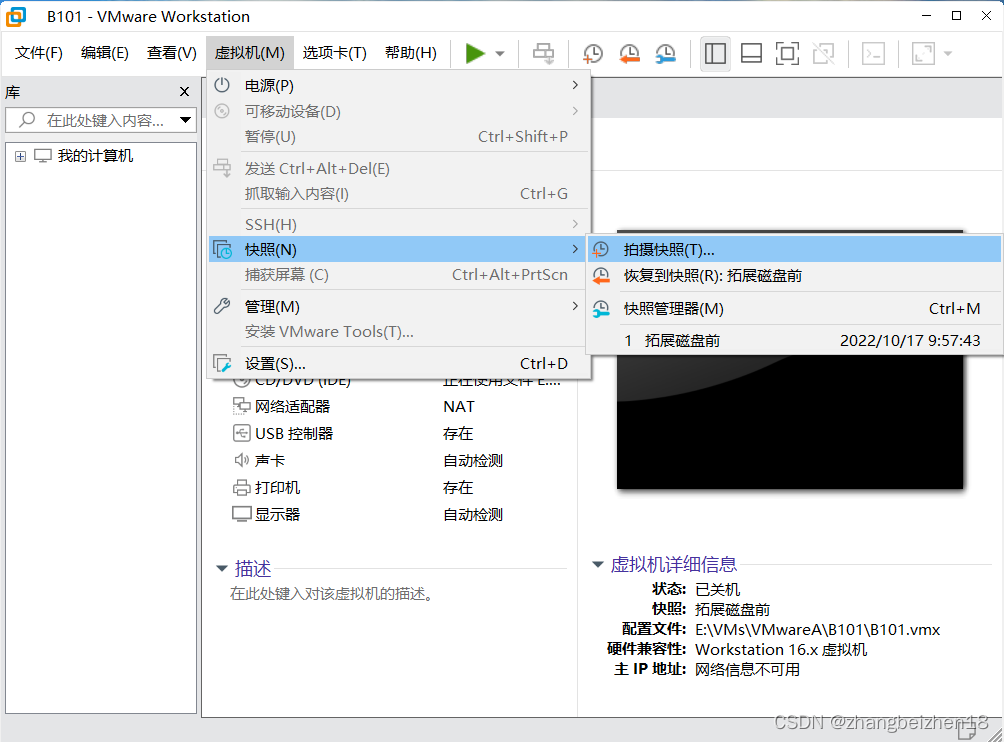
Task: Close the 虚拟机(M) menu
Action: click(250, 52)
